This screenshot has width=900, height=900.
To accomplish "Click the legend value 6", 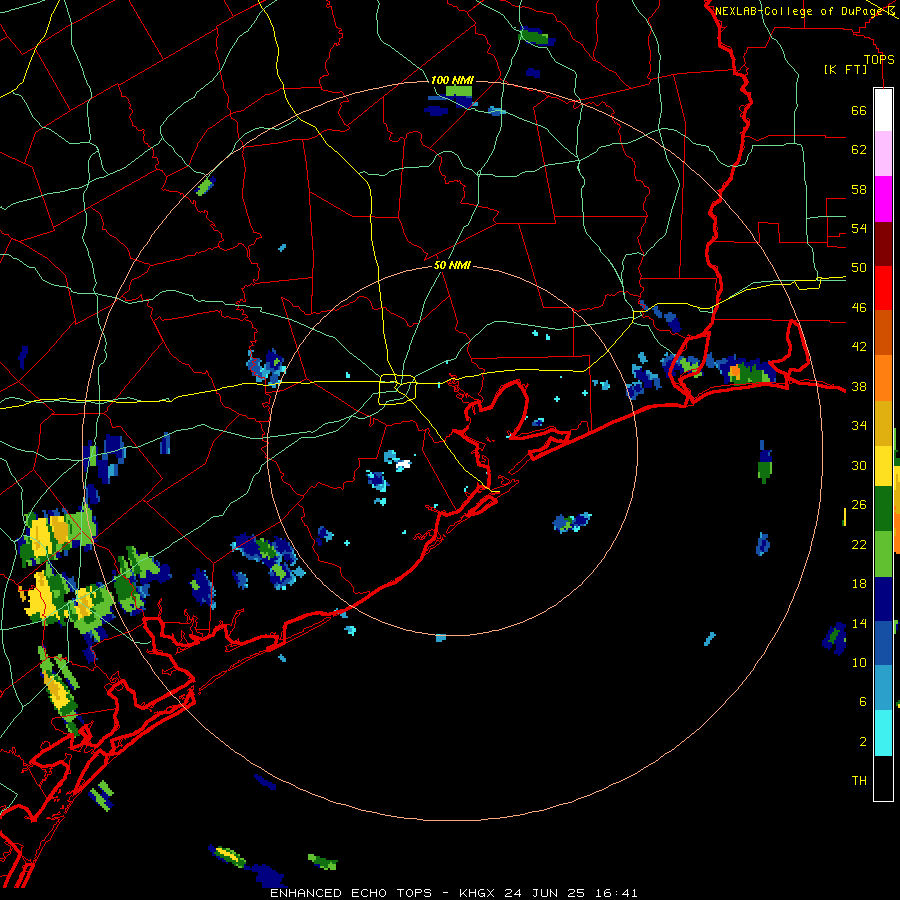I will tap(862, 702).
